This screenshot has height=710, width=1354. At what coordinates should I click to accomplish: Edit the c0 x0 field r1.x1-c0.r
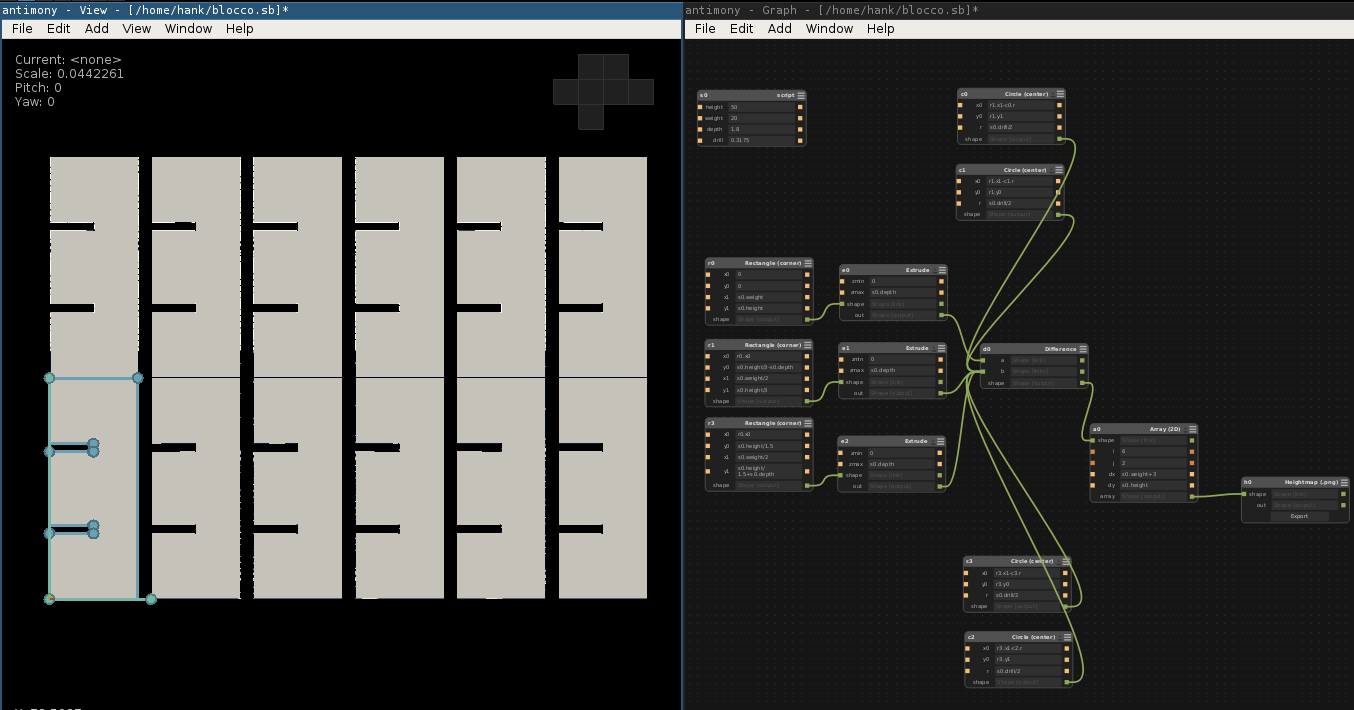1020,104
